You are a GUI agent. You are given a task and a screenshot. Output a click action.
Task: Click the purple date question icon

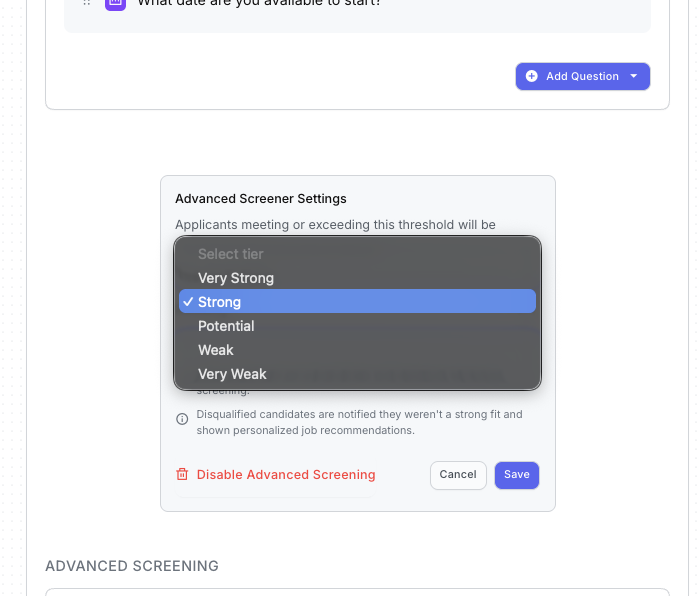pyautogui.click(x=116, y=3)
